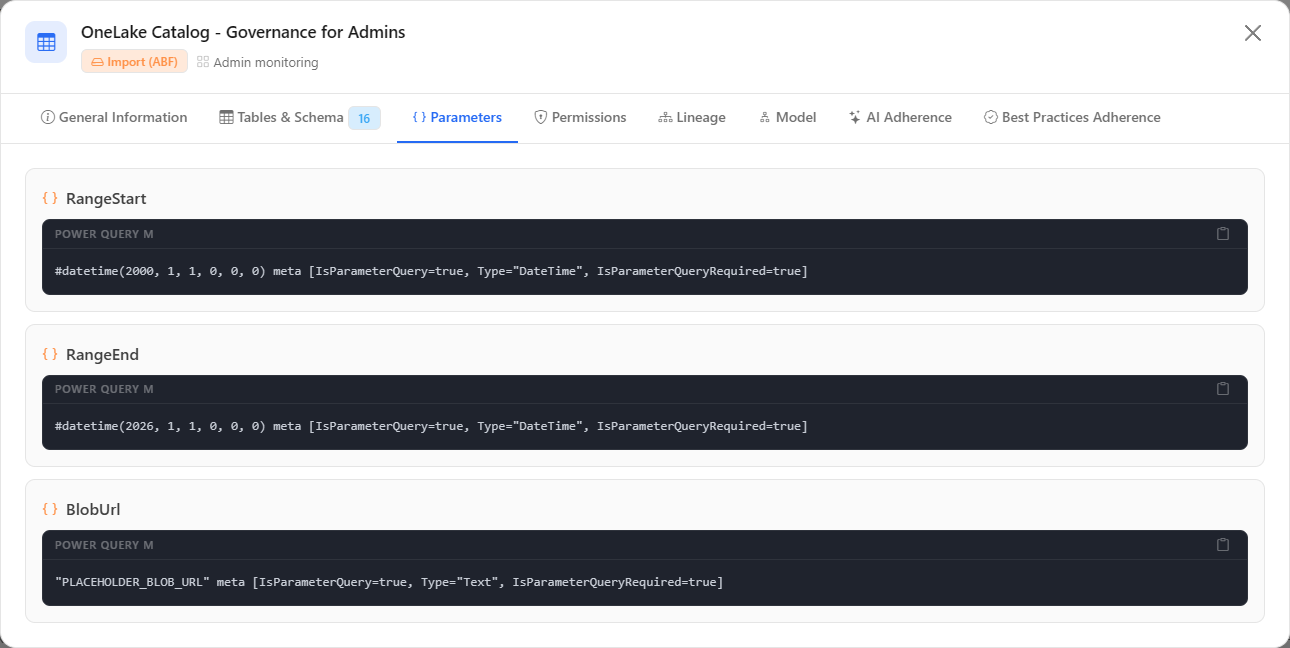
Task: Click the RangeStart parameter heading
Action: [106, 199]
